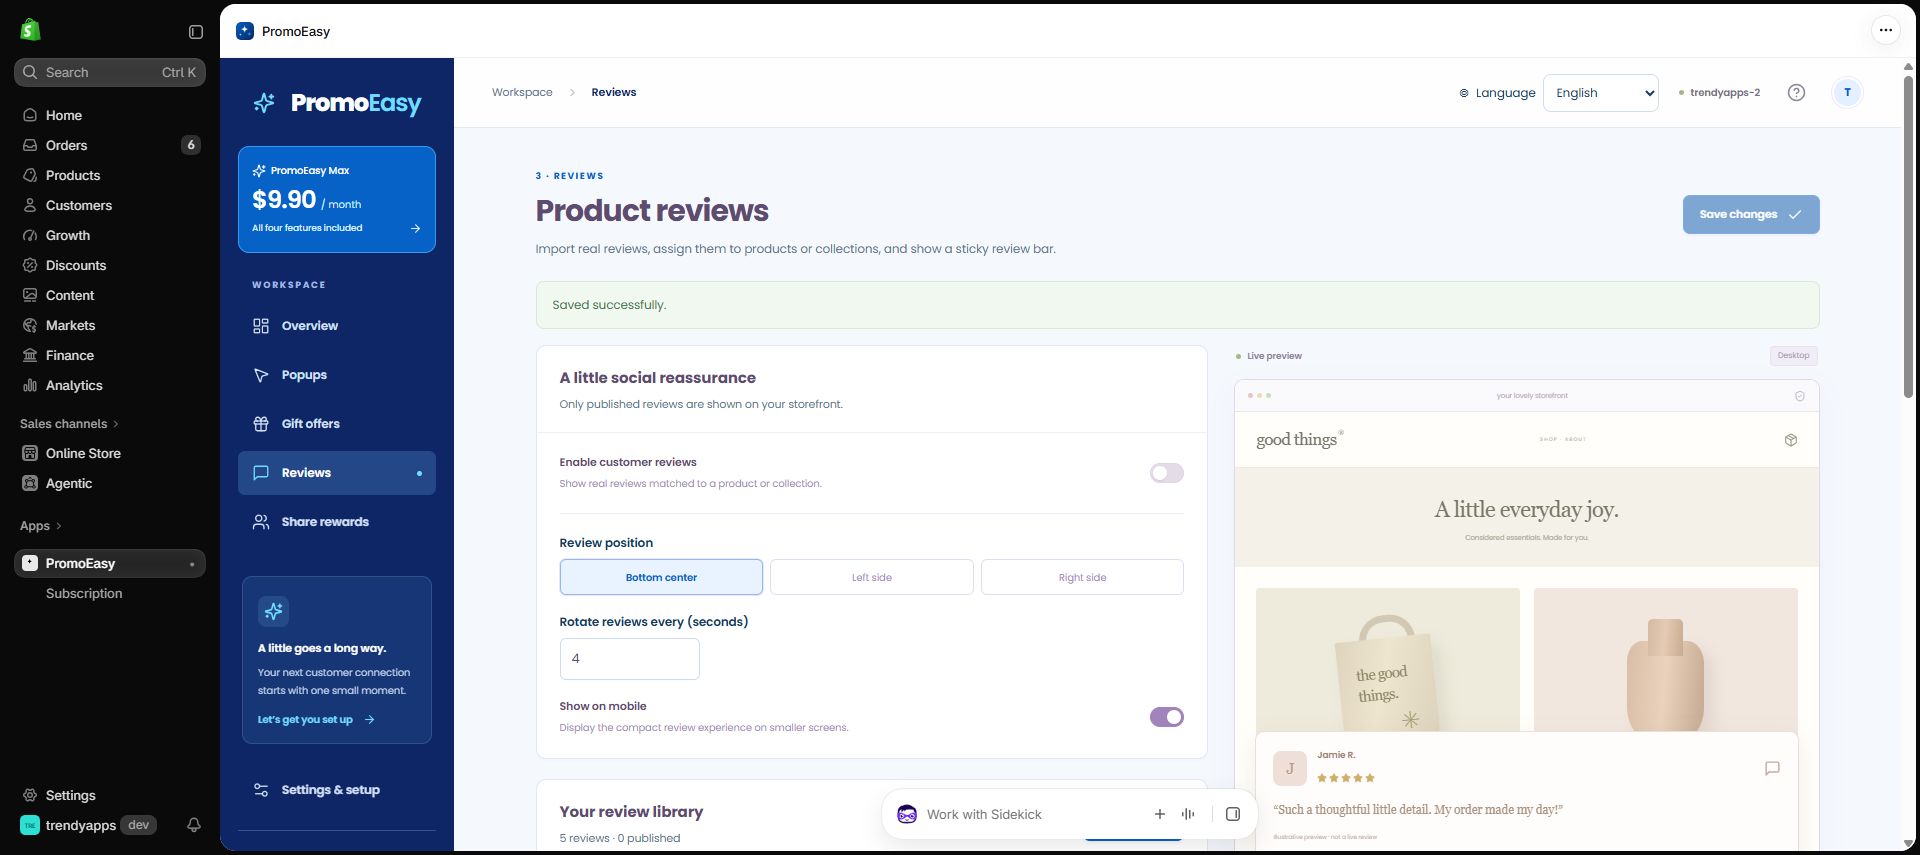
Task: Click the shield icon in preview browser bar
Action: [1800, 396]
